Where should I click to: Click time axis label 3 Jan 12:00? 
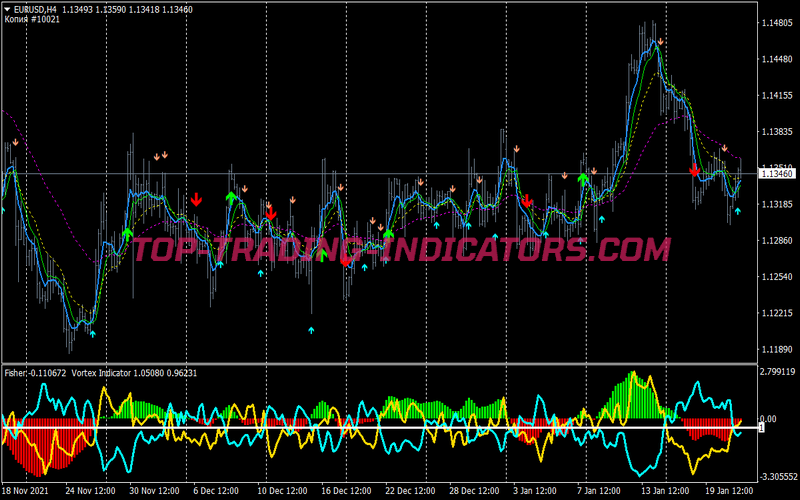click(536, 491)
